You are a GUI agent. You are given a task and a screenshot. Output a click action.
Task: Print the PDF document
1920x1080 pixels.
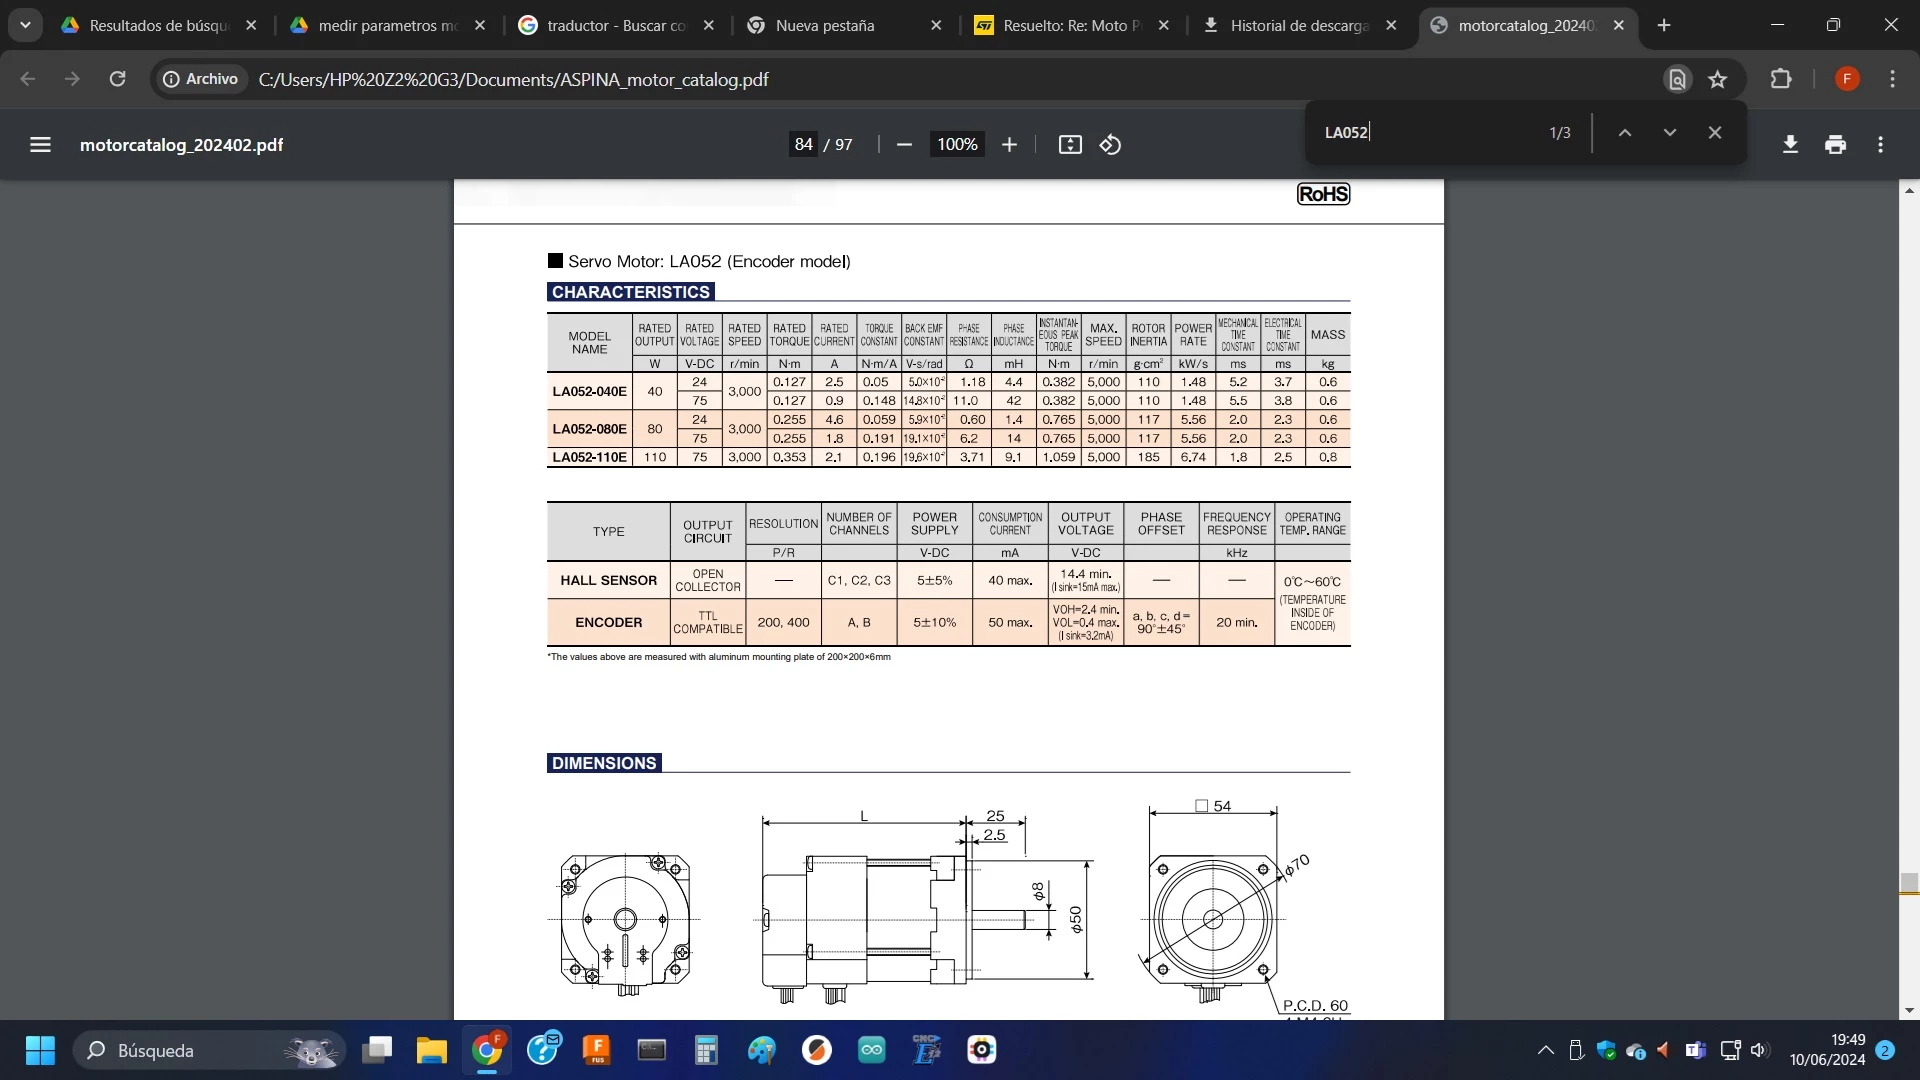(x=1835, y=145)
